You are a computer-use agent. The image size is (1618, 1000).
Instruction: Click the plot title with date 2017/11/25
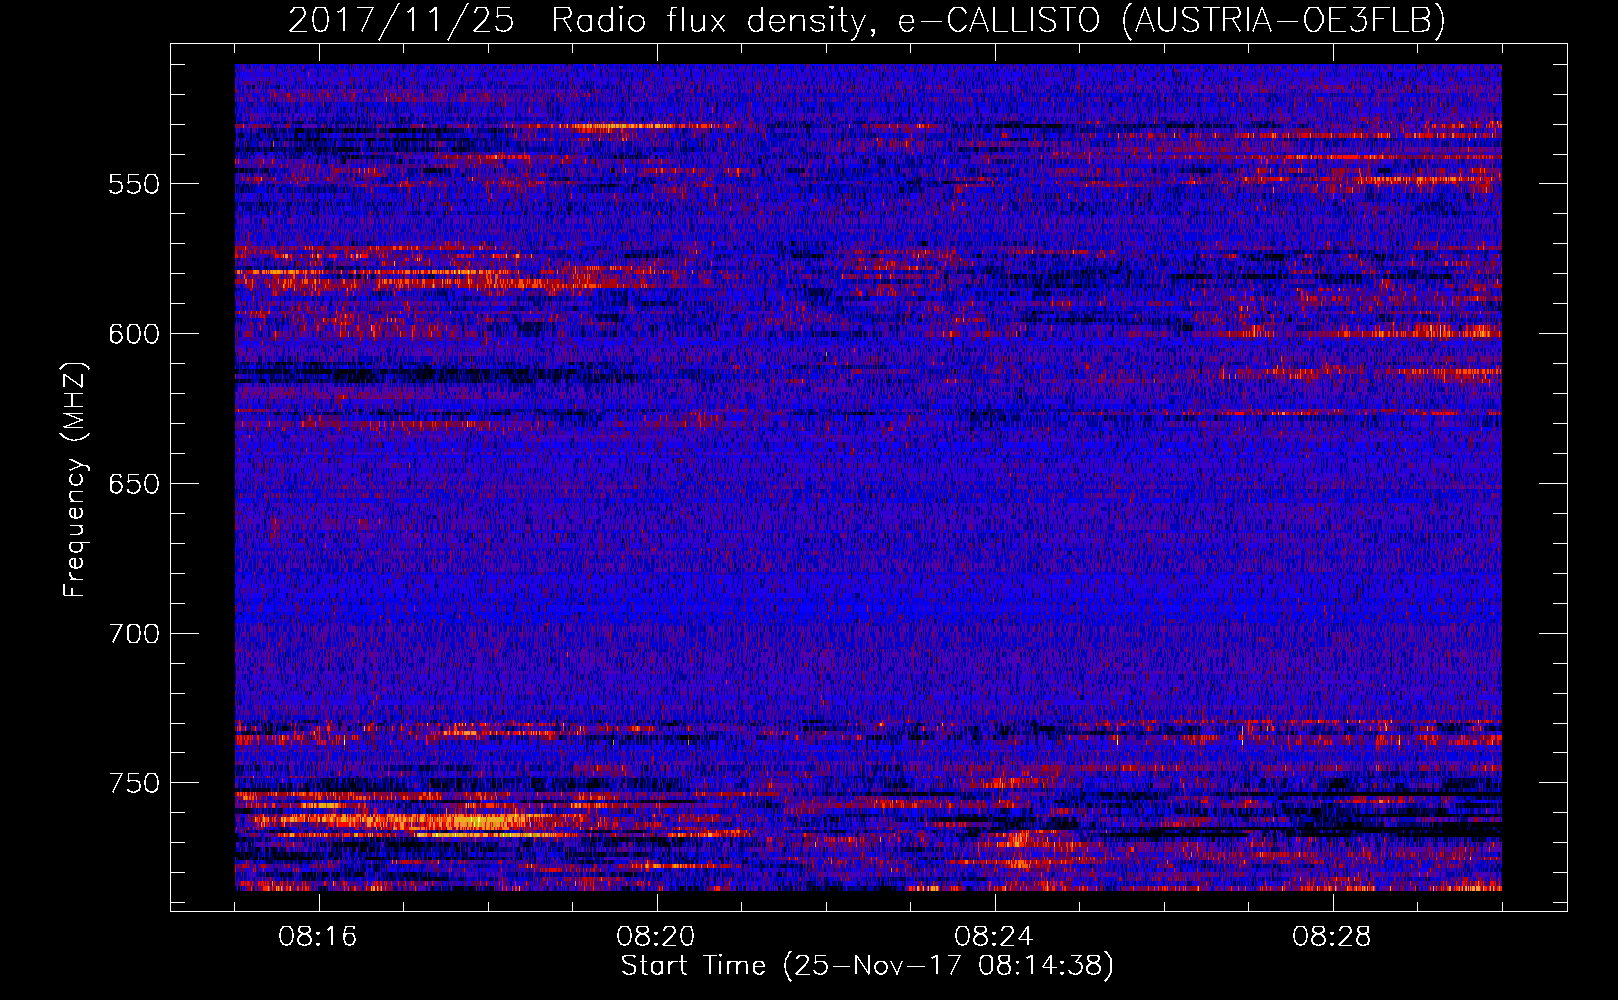point(867,20)
